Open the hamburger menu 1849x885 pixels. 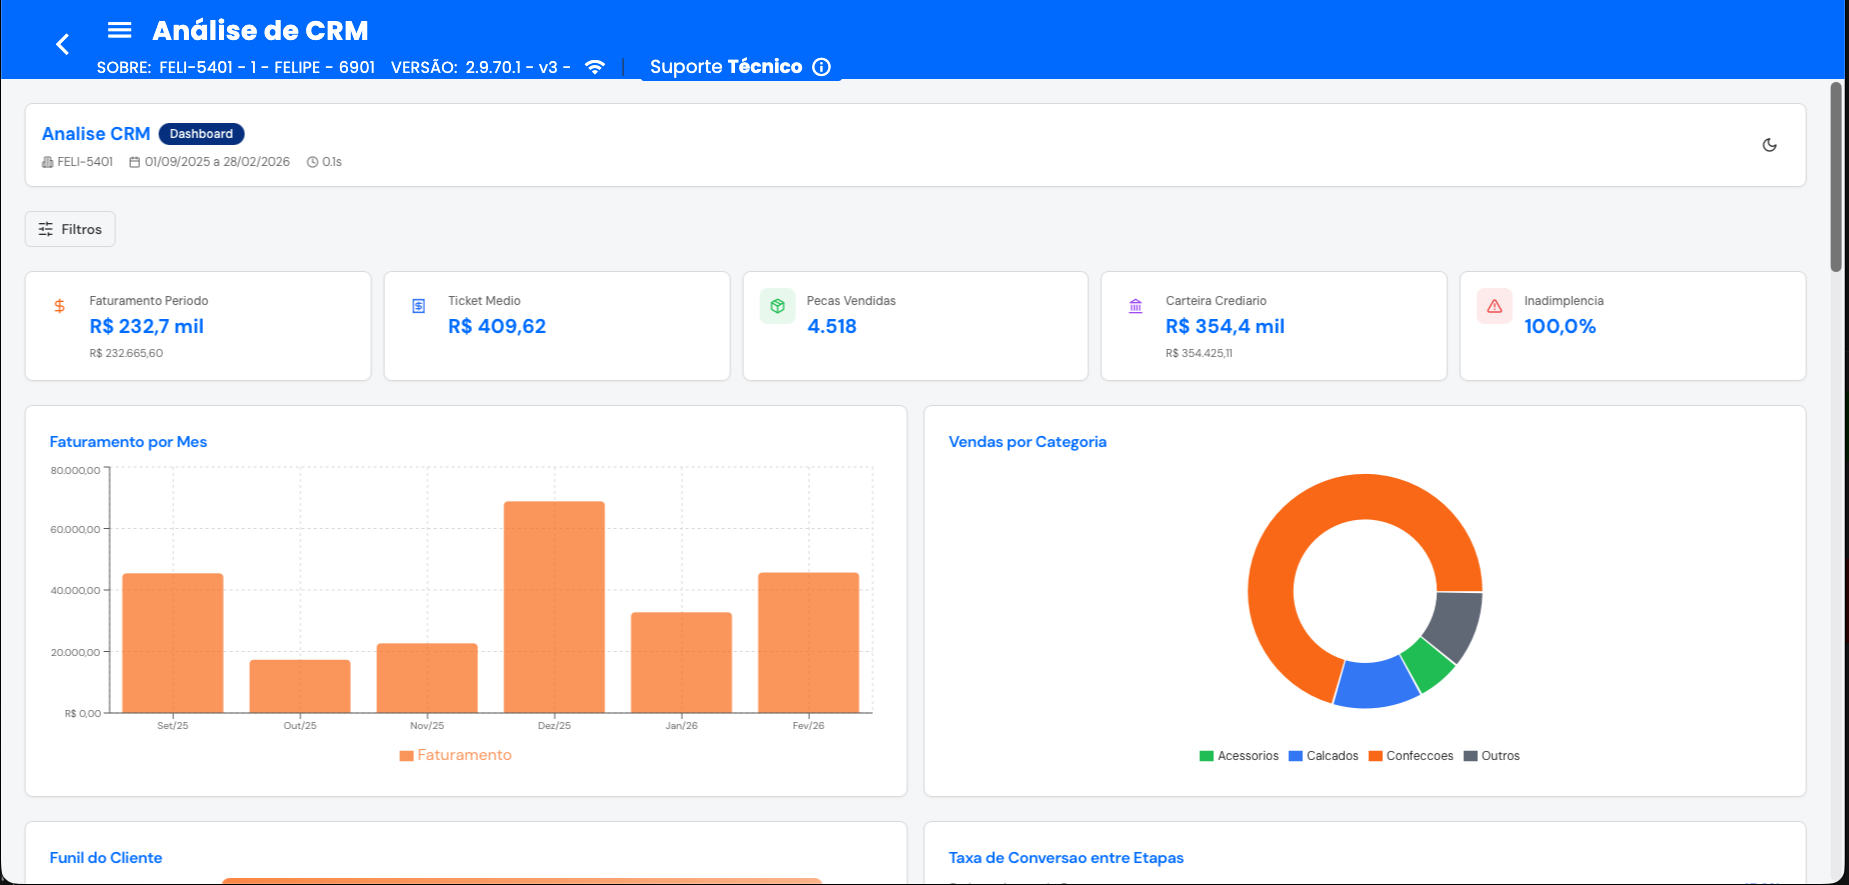[x=119, y=30]
